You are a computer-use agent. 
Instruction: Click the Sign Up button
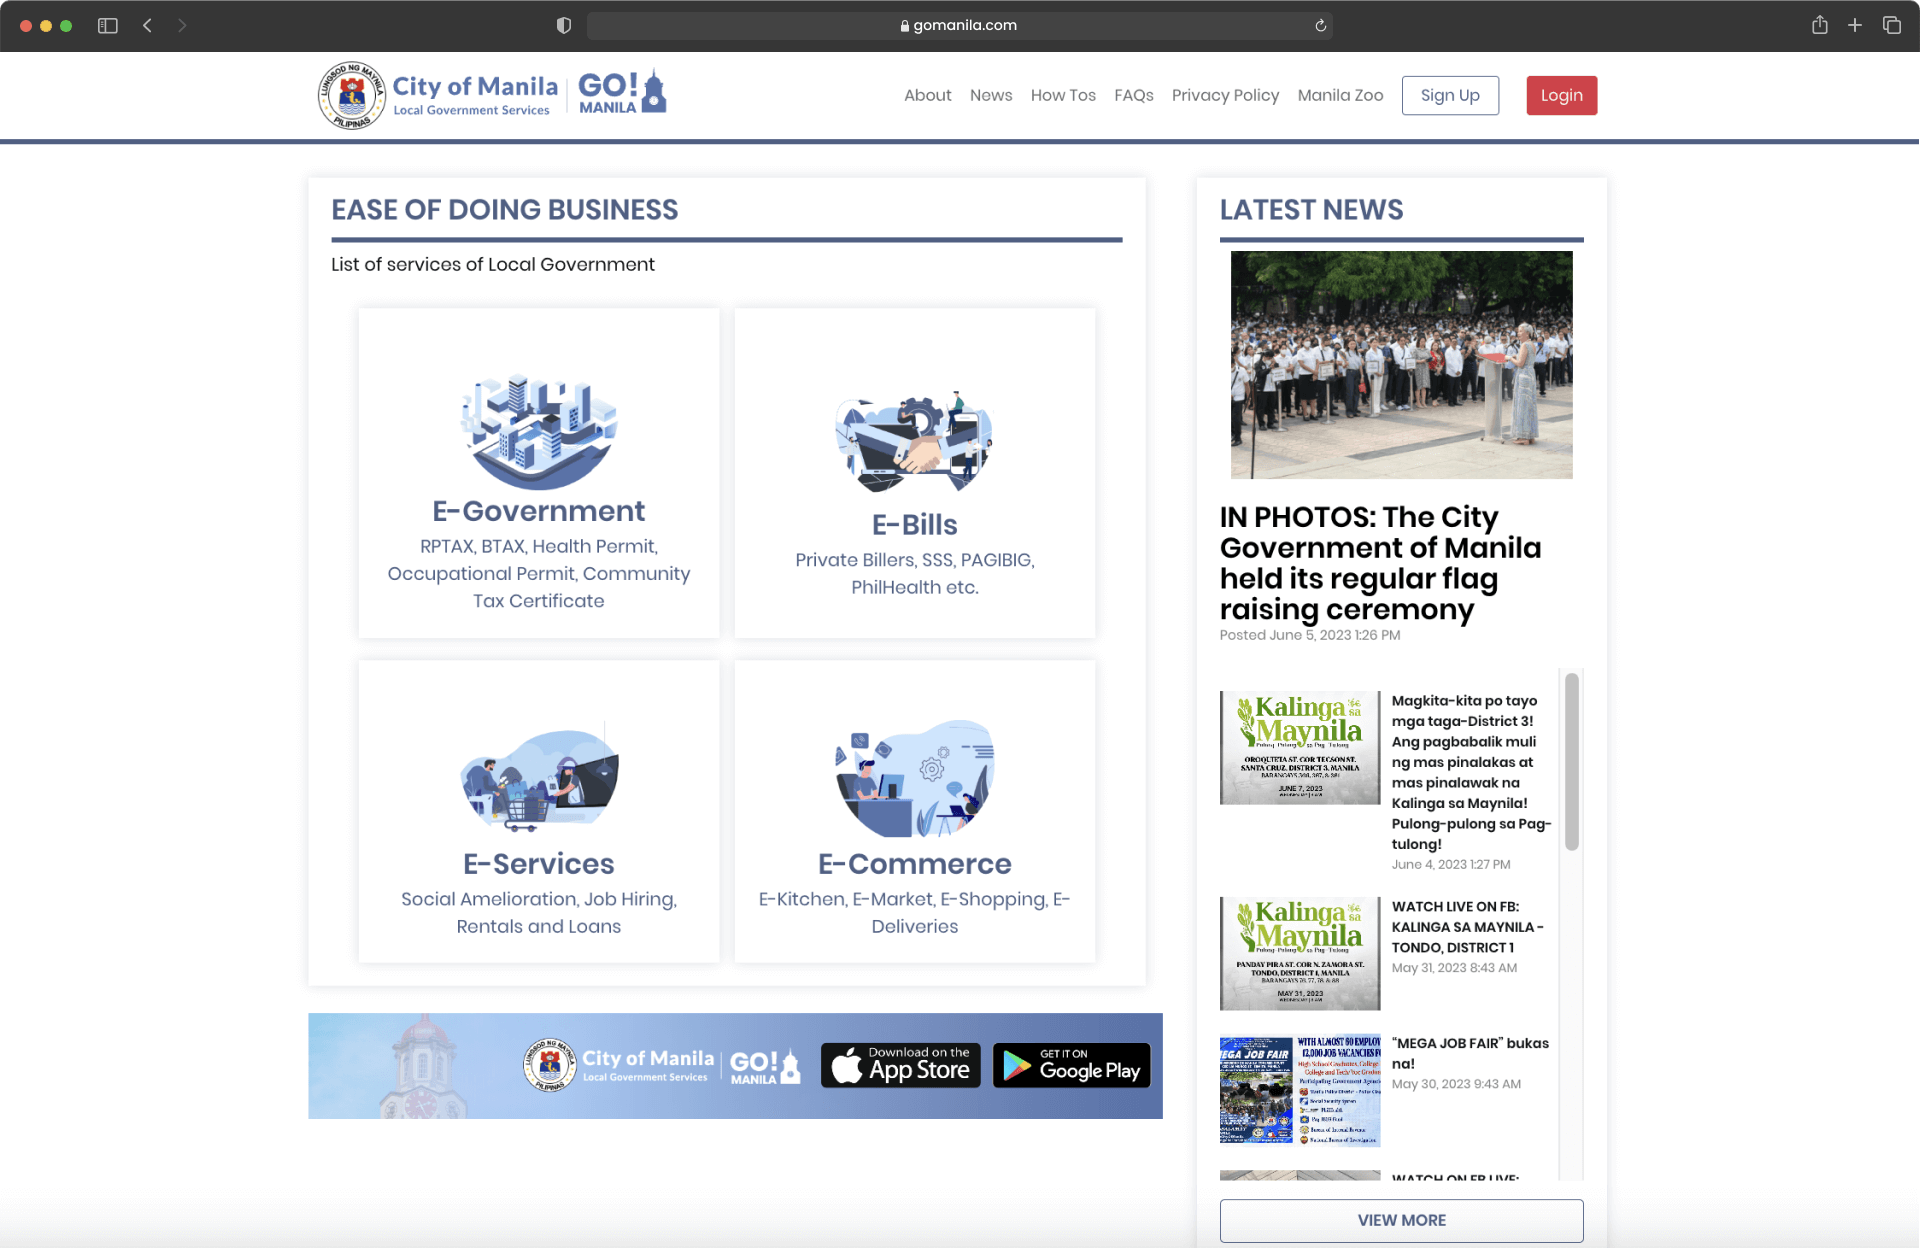click(1450, 95)
